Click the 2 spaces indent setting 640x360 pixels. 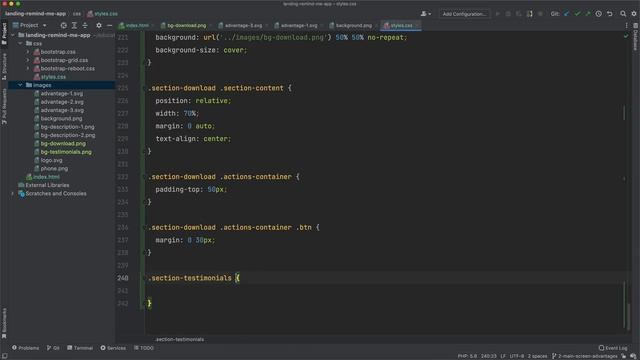tap(537, 356)
